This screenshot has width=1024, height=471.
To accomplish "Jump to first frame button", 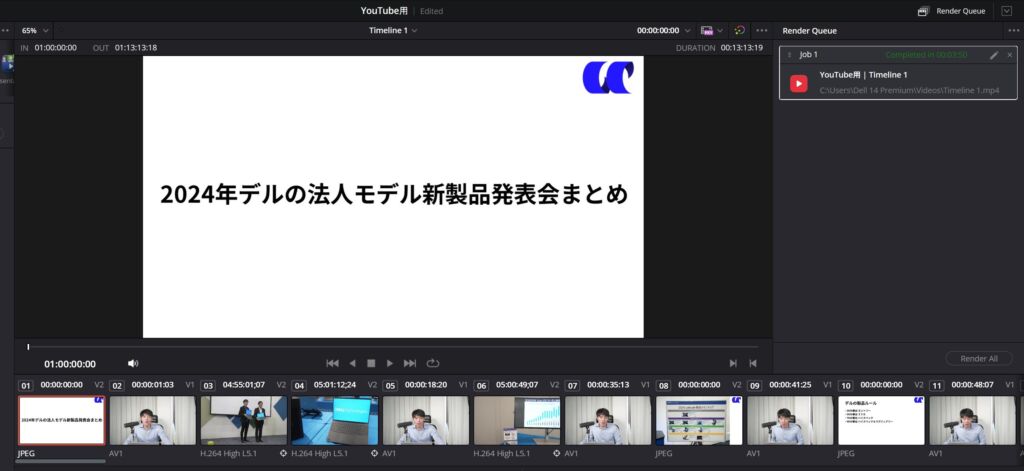I will coord(332,363).
